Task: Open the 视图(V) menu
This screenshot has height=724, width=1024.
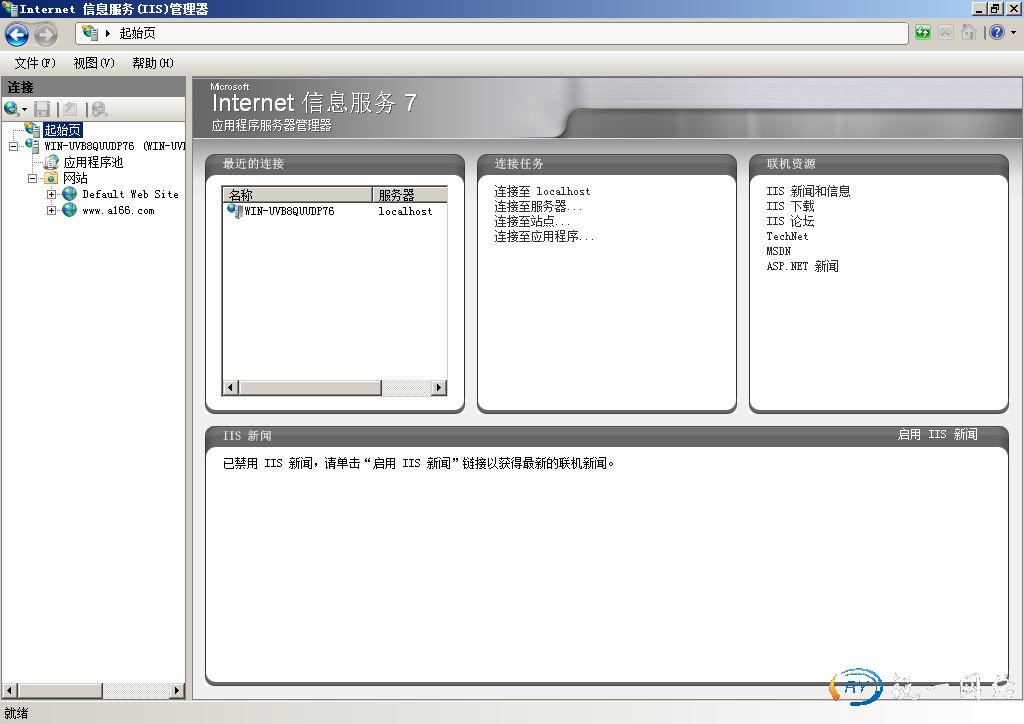Action: (x=94, y=63)
